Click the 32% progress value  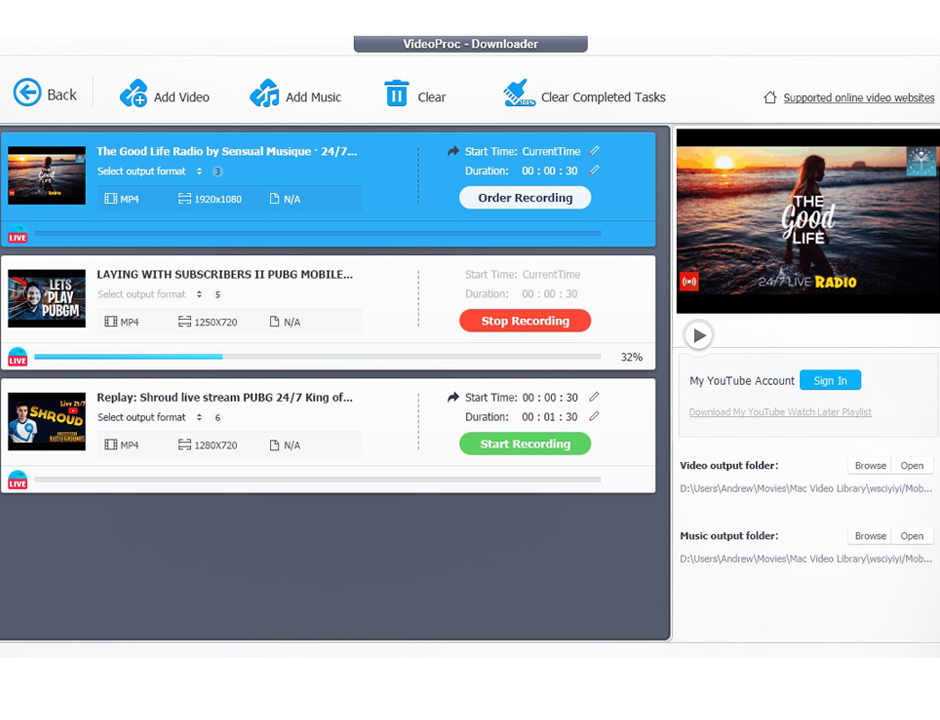pos(631,357)
